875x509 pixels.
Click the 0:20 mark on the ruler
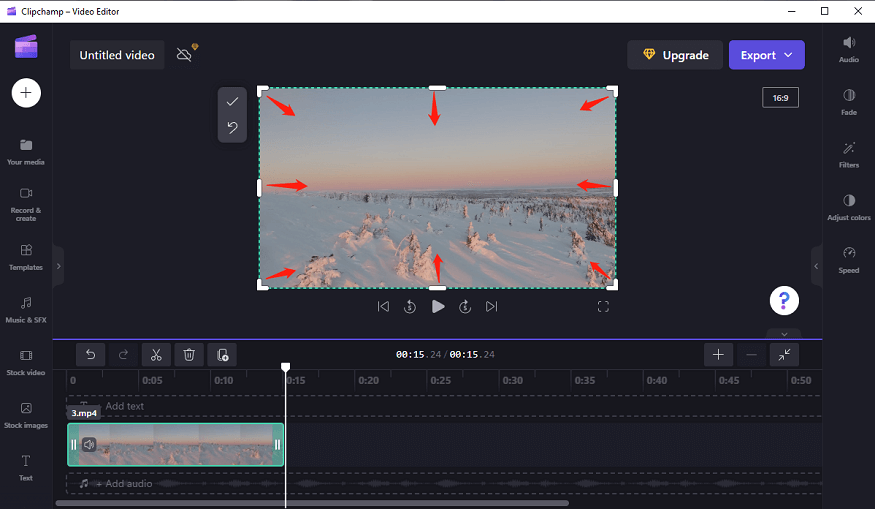click(368, 381)
